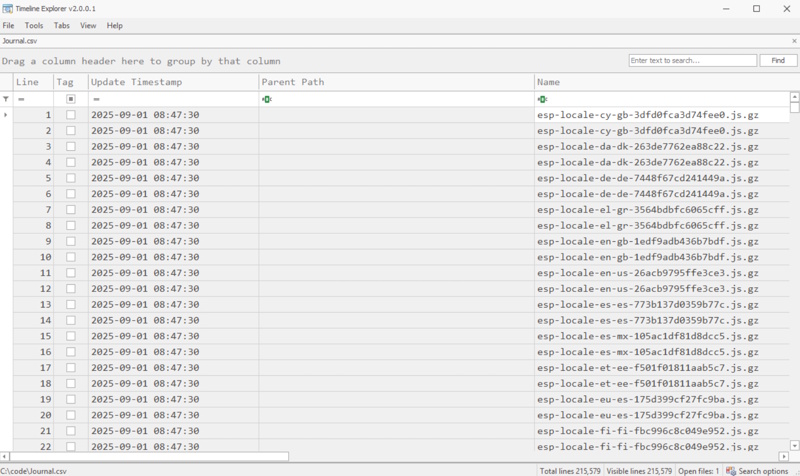Select the Journal.csv tab
This screenshot has height=476, width=800.
click(19, 41)
